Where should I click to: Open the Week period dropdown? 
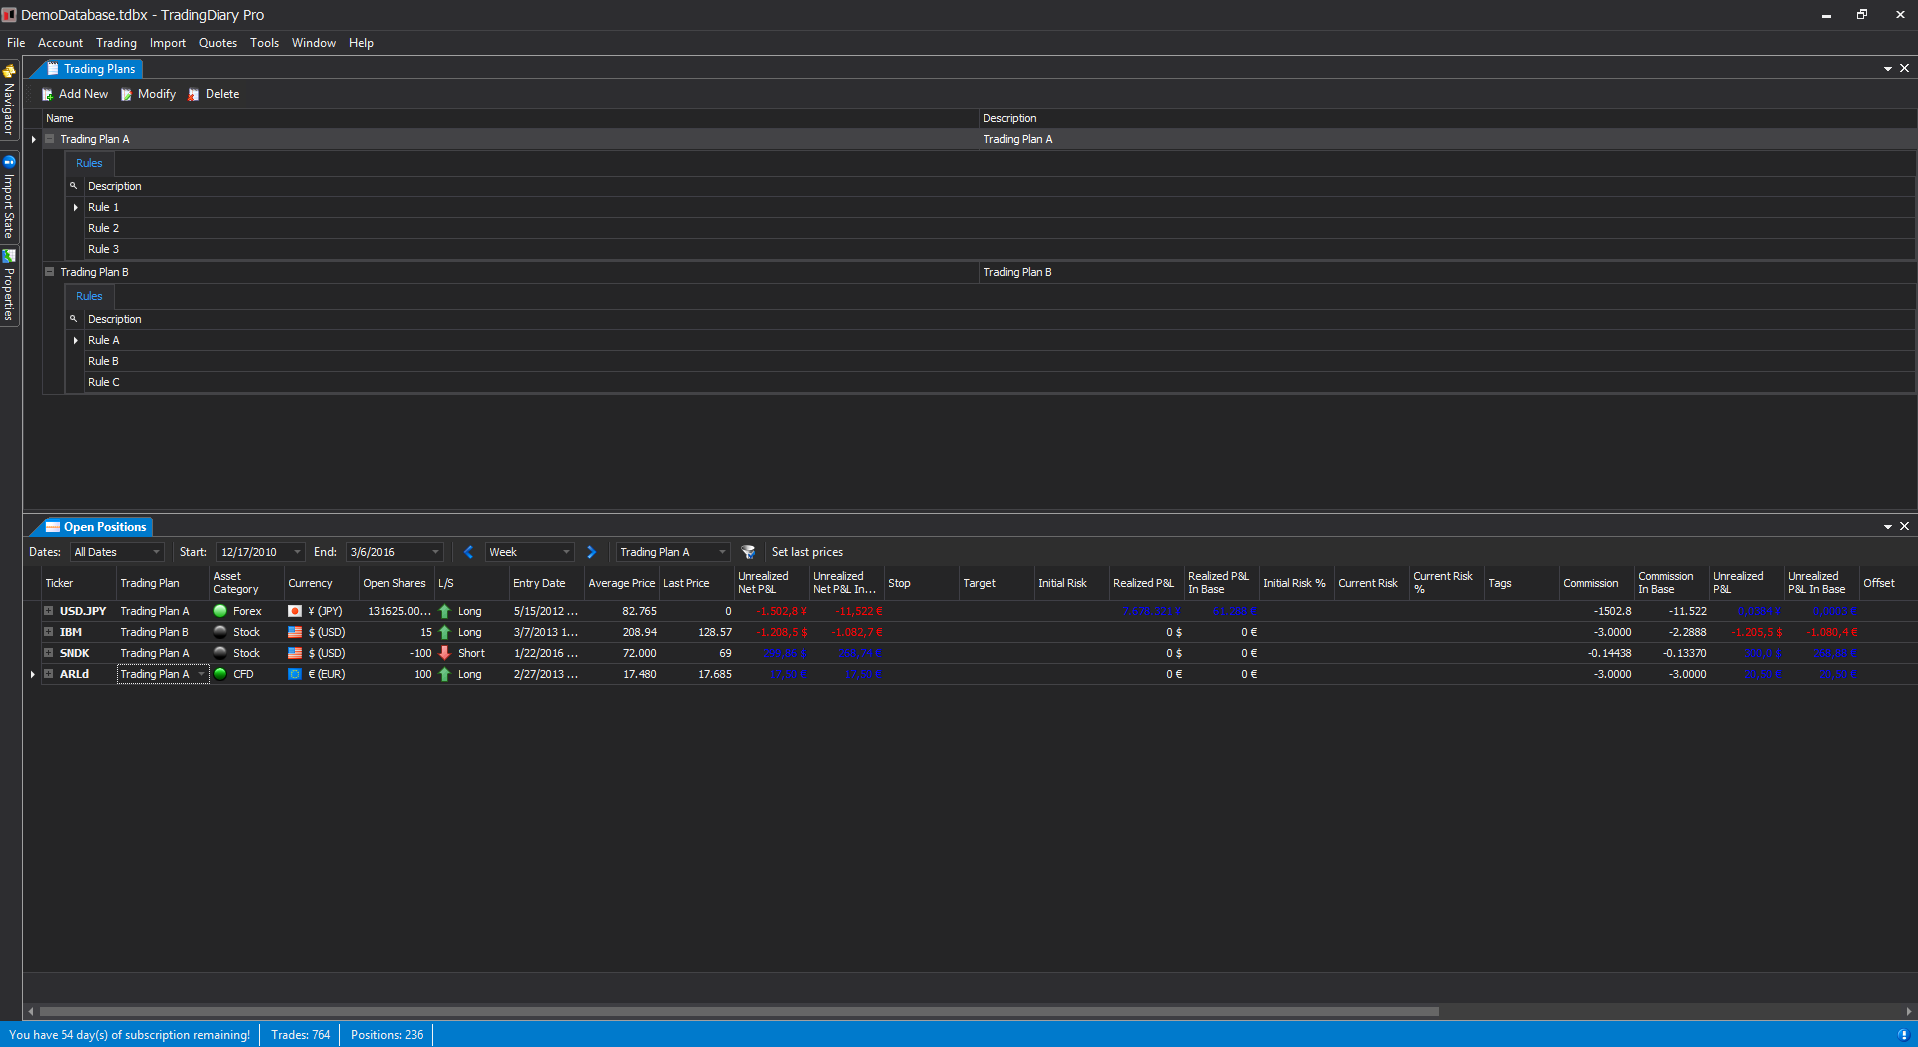coord(566,552)
